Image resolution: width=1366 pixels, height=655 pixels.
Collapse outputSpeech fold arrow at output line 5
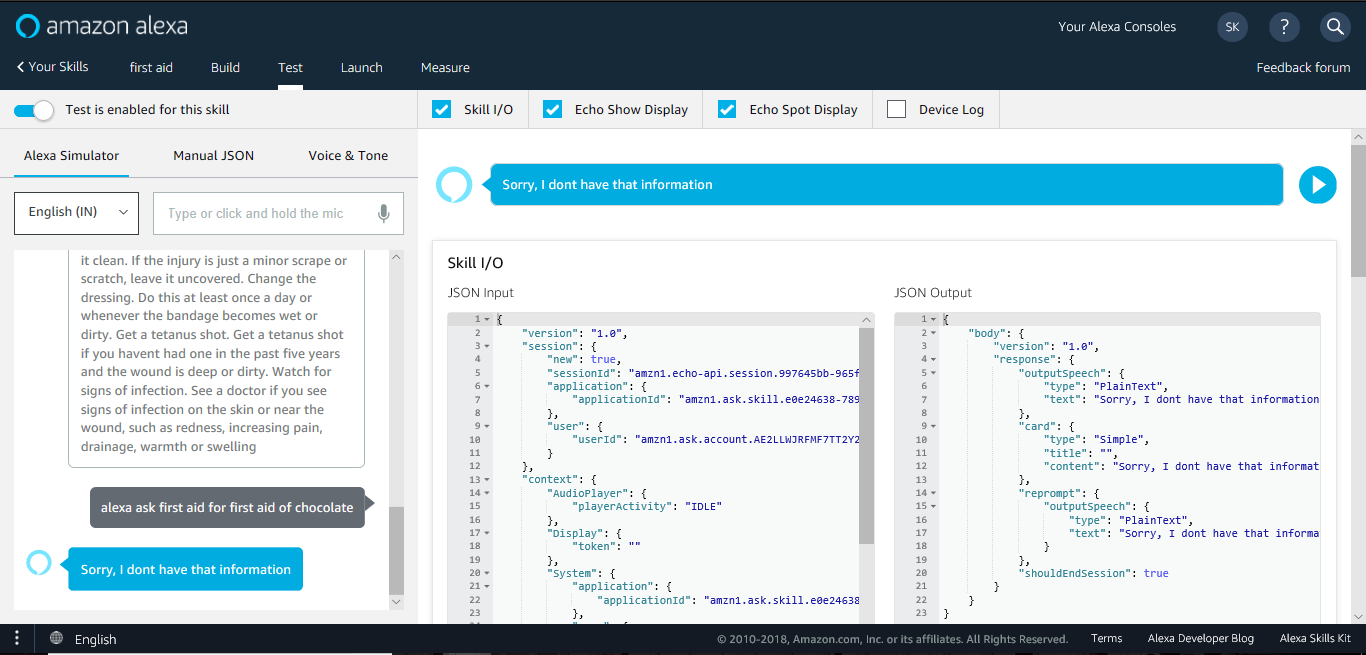tap(935, 373)
